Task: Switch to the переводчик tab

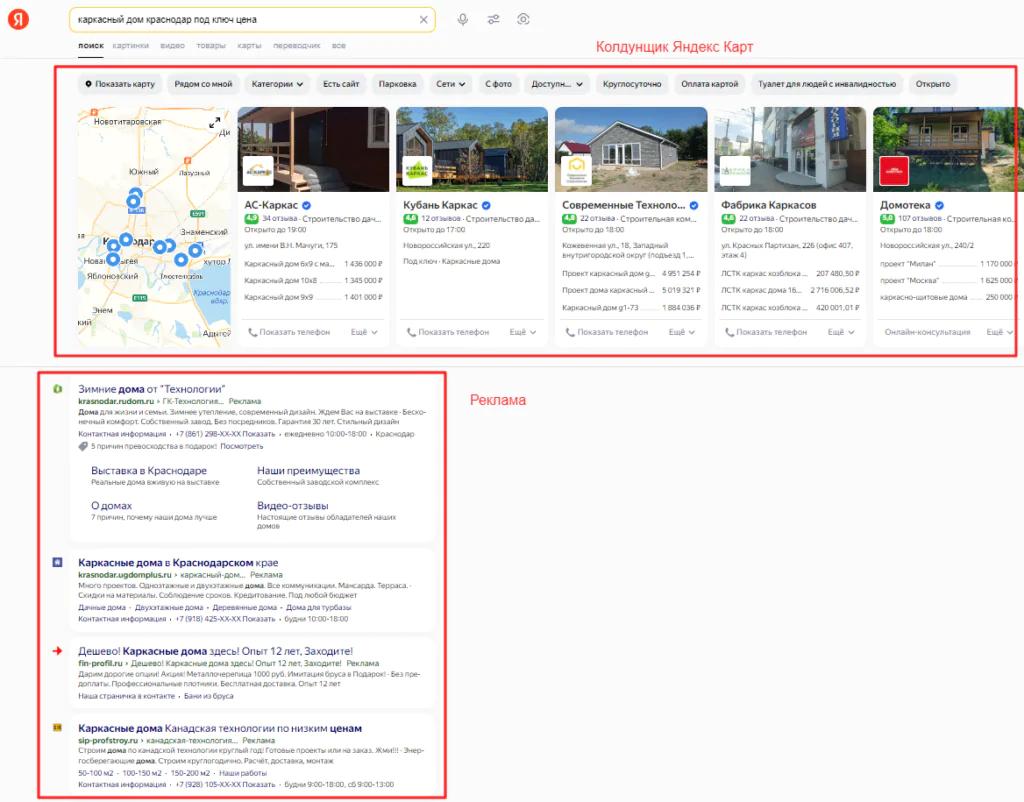Action: [296, 46]
